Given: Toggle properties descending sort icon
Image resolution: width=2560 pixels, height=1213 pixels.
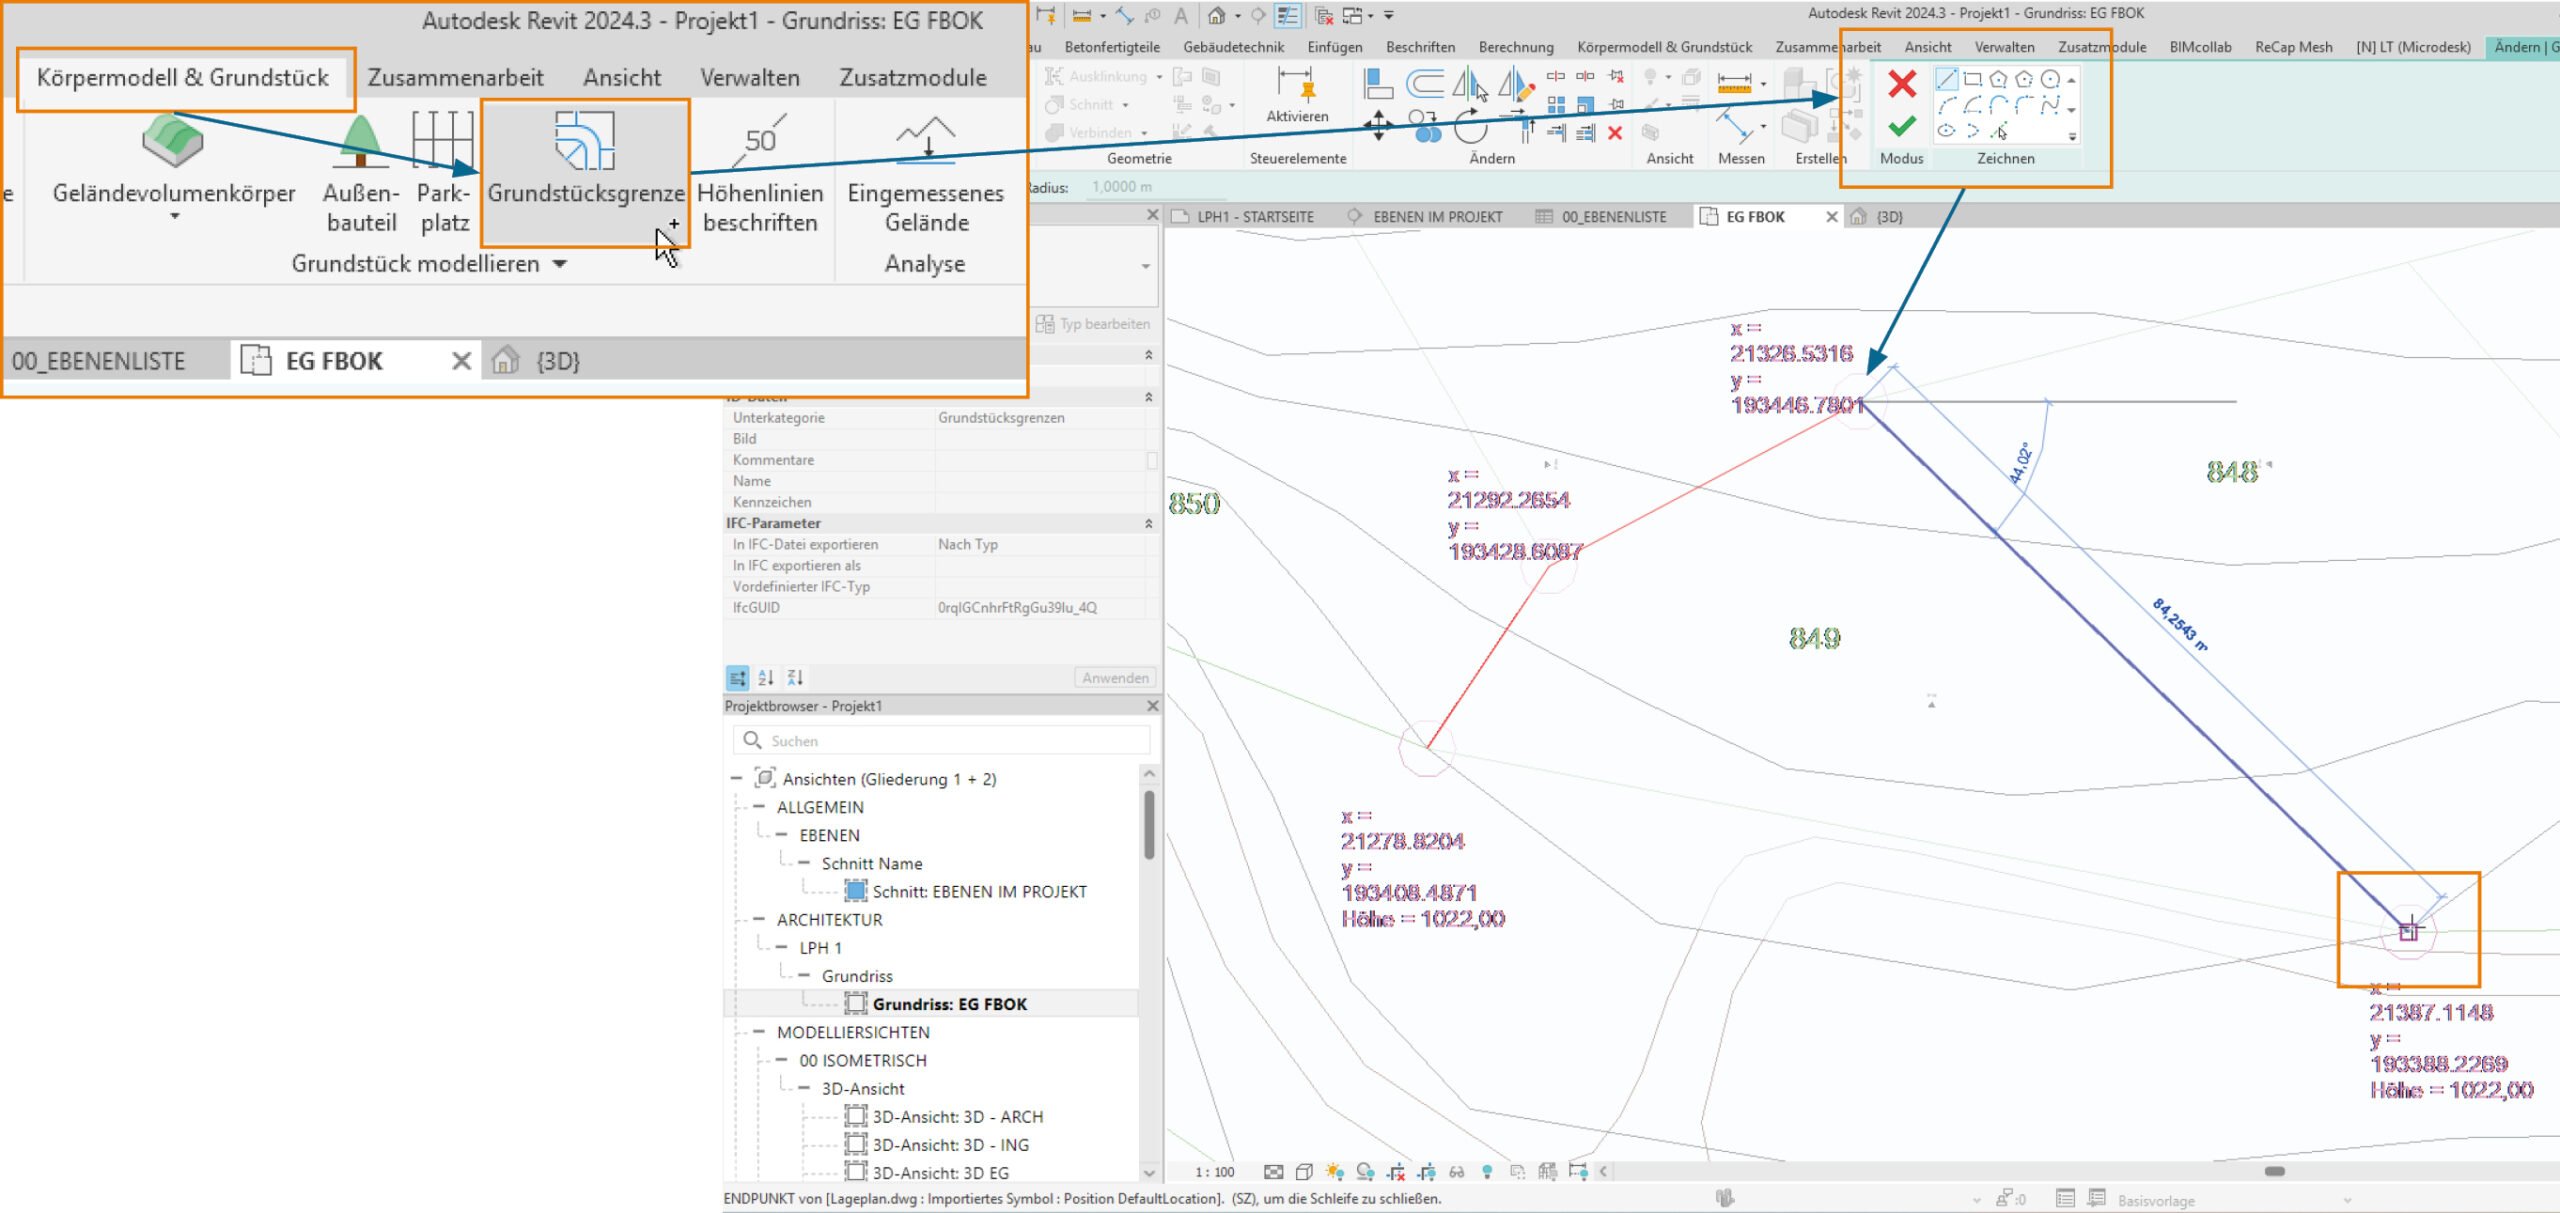Looking at the screenshot, I should pyautogui.click(x=795, y=678).
